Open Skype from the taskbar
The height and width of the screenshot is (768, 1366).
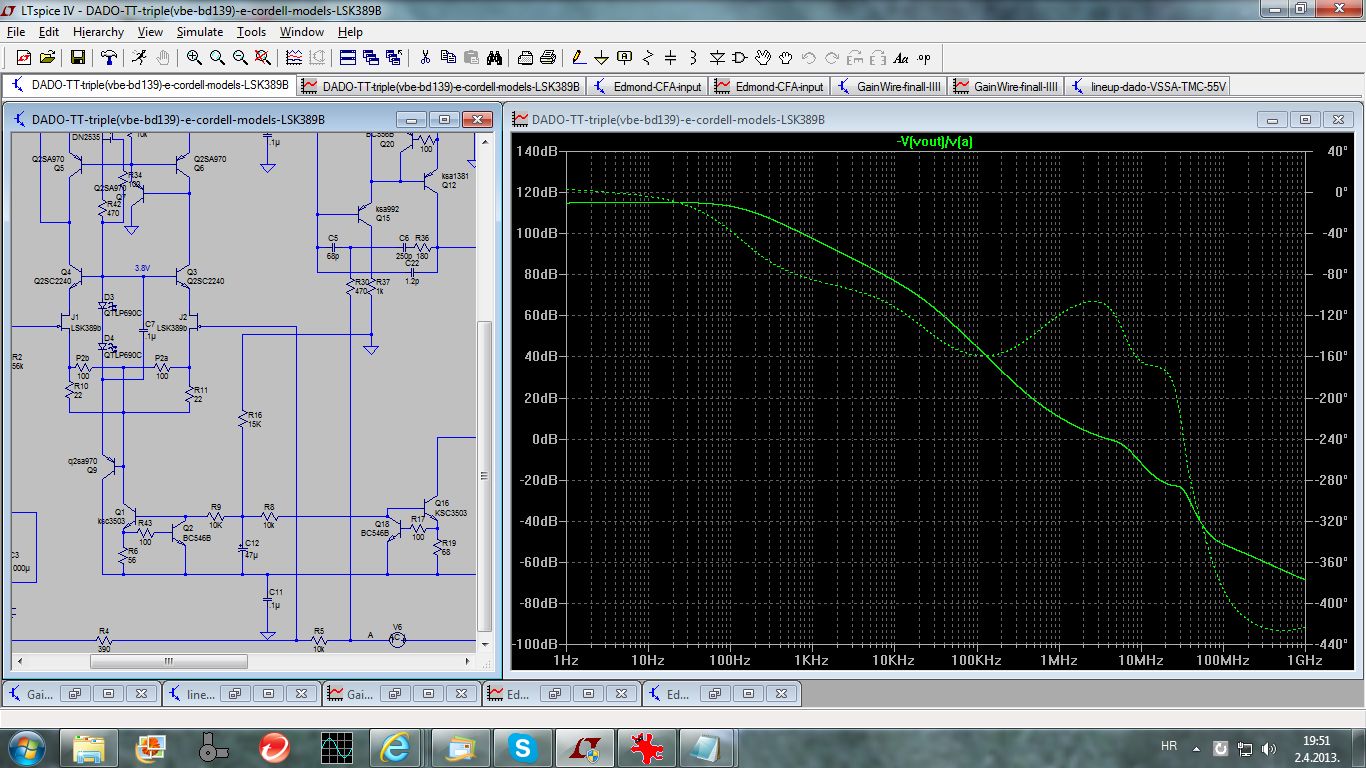pos(521,747)
